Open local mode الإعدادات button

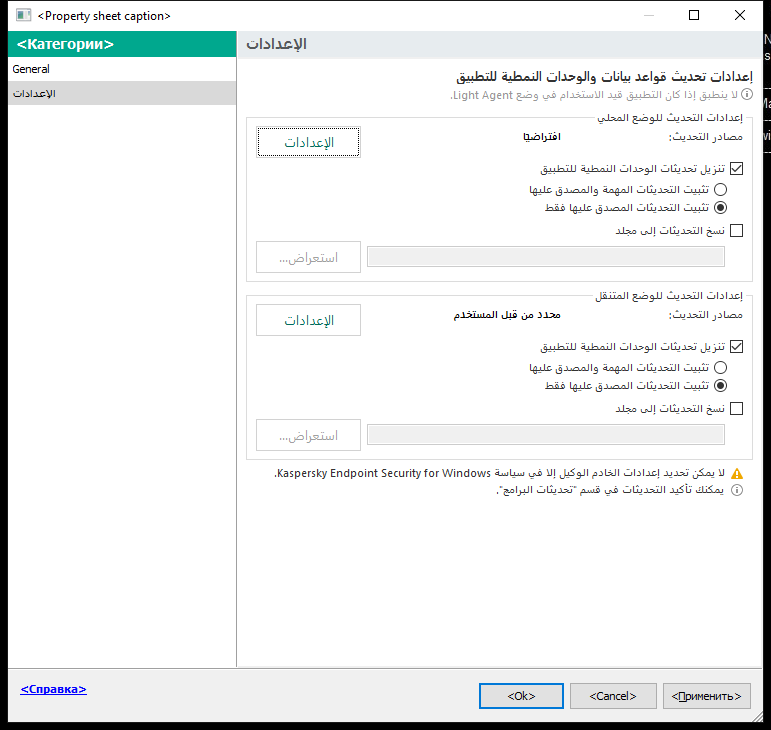click(x=308, y=142)
